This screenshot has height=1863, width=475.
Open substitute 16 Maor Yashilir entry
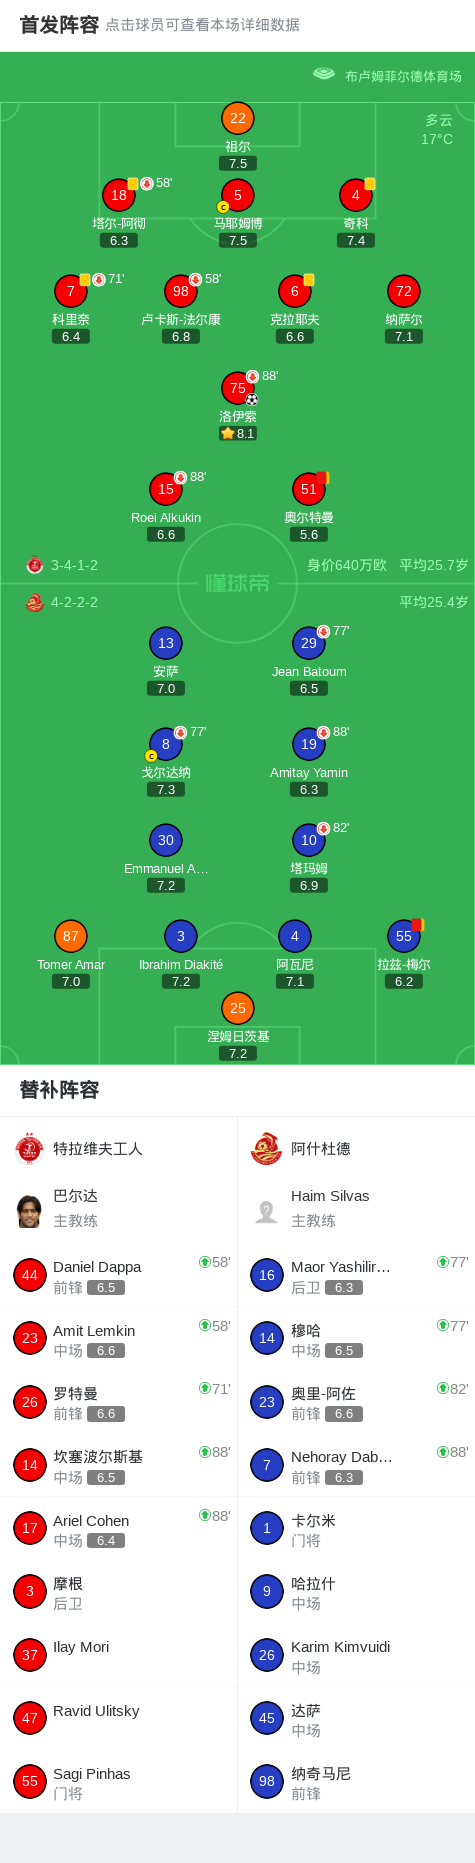pos(356,1275)
